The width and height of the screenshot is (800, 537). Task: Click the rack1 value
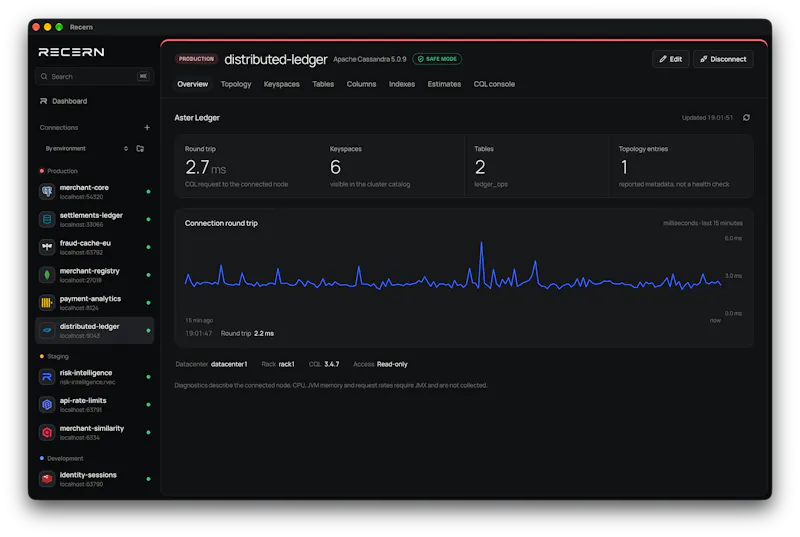[286, 364]
